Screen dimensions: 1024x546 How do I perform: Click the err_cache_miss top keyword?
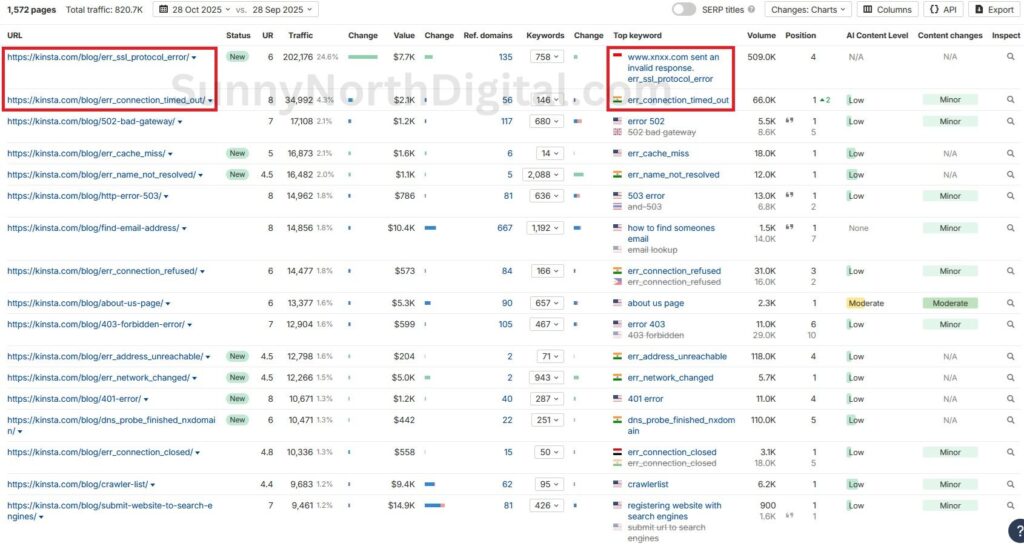pos(658,153)
